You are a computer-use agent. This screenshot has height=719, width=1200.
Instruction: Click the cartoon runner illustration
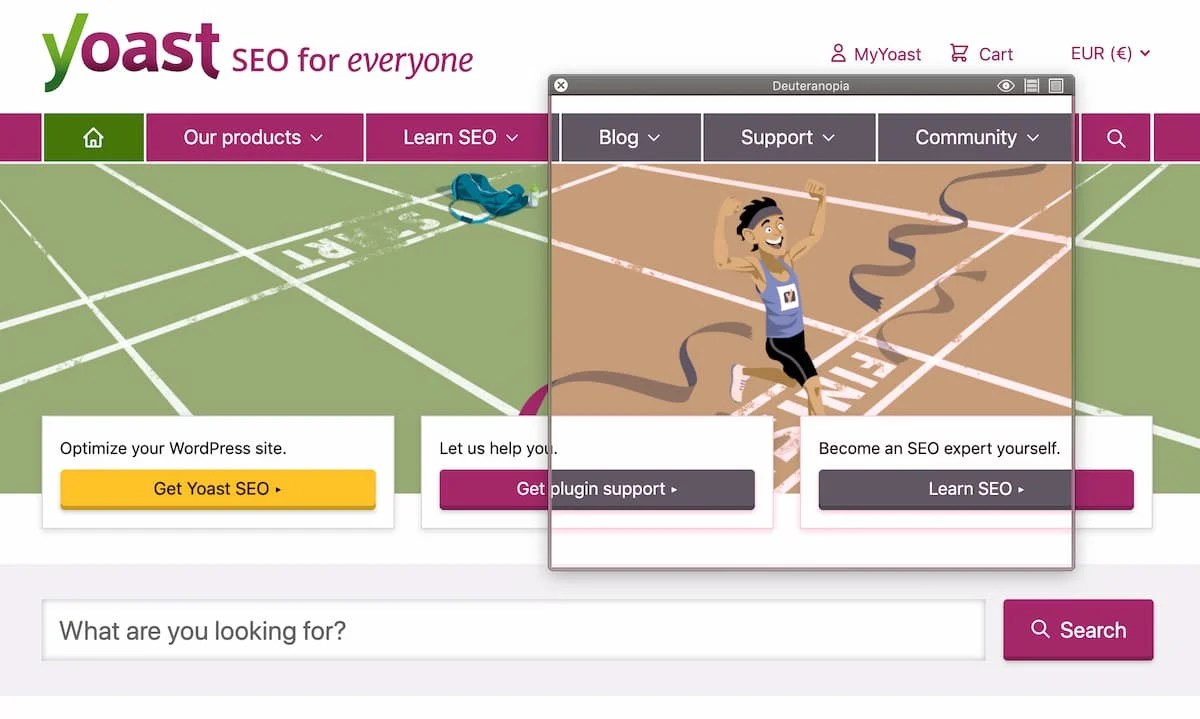click(780, 297)
